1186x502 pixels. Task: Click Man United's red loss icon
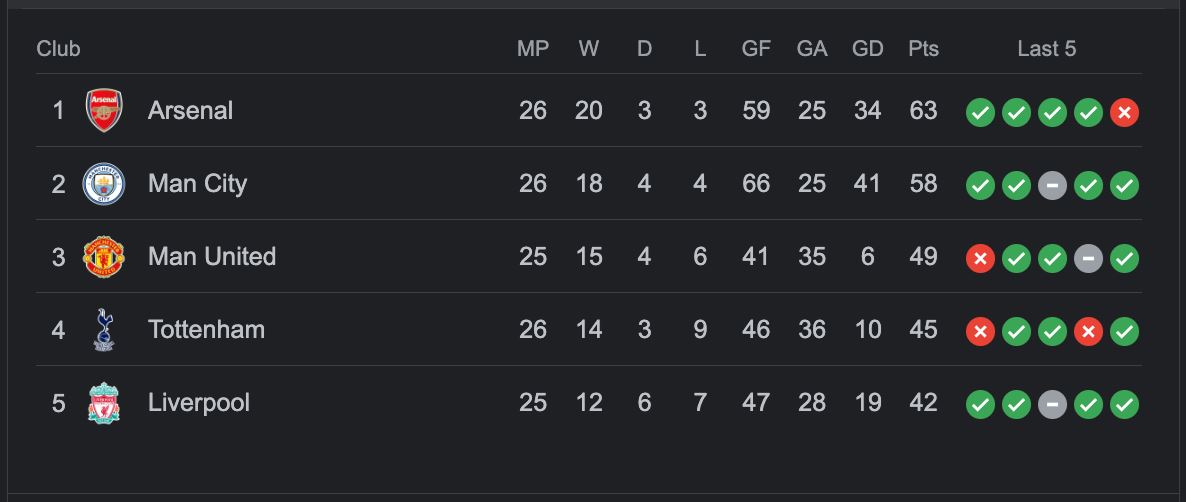coord(980,258)
